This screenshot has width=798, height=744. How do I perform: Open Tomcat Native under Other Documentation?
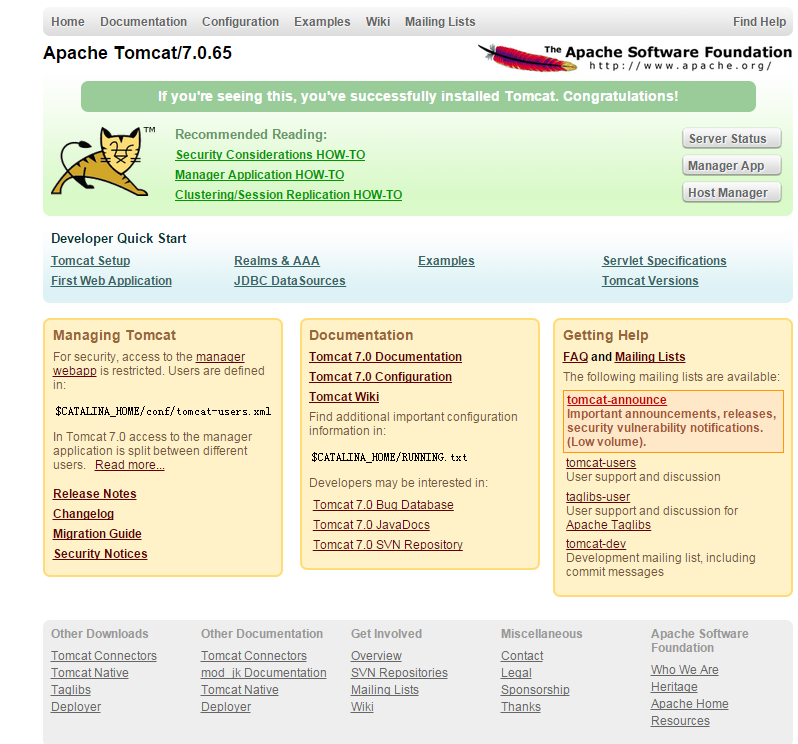click(x=240, y=690)
